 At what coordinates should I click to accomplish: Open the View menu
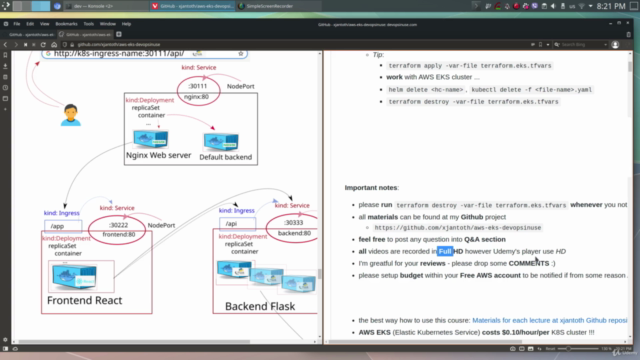click(x=44, y=24)
